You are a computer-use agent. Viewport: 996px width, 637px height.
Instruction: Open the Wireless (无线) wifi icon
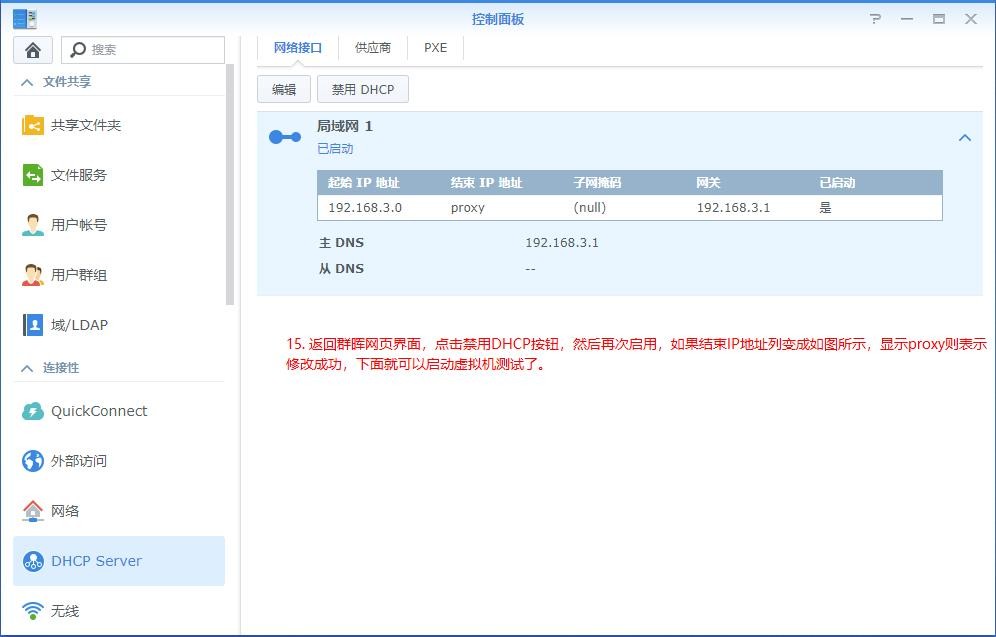coord(32,611)
